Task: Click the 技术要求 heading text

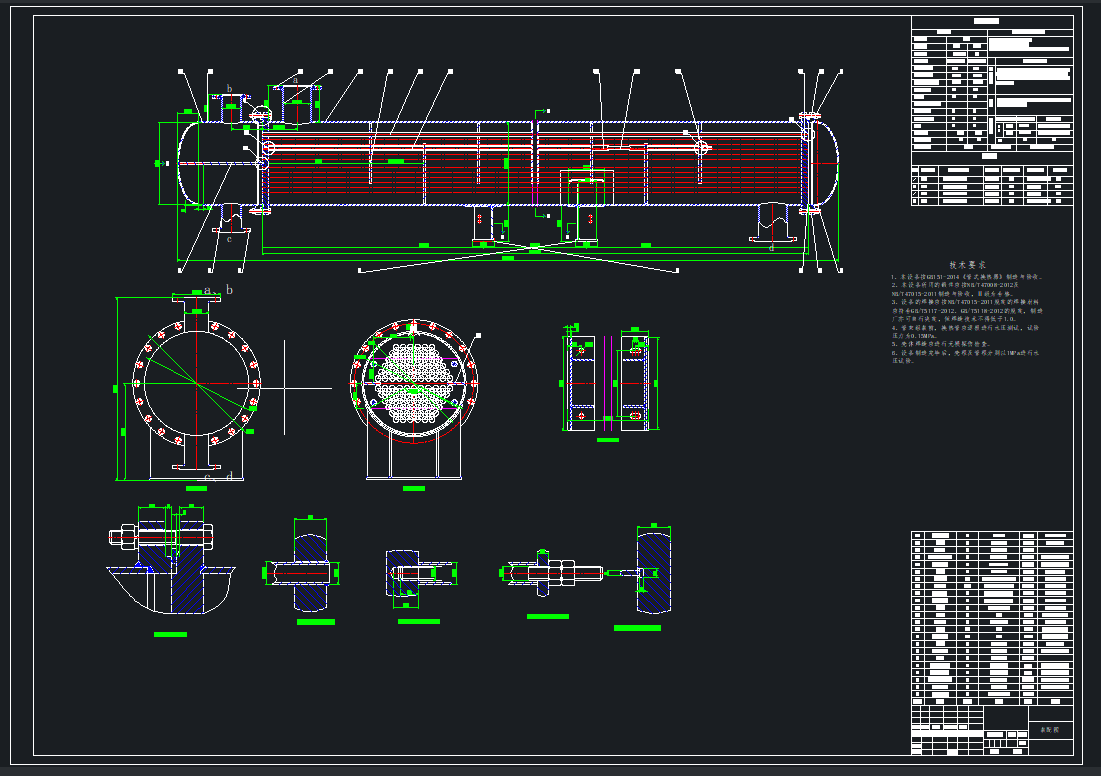Action: (967, 264)
